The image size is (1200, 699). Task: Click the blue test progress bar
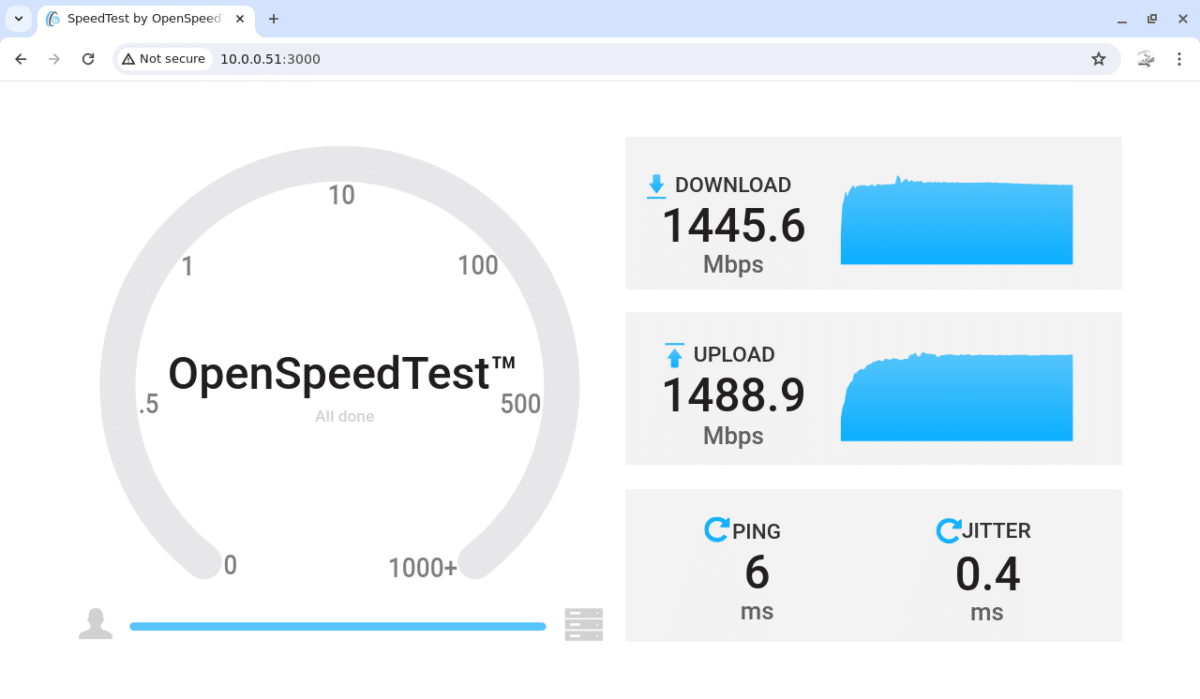338,627
